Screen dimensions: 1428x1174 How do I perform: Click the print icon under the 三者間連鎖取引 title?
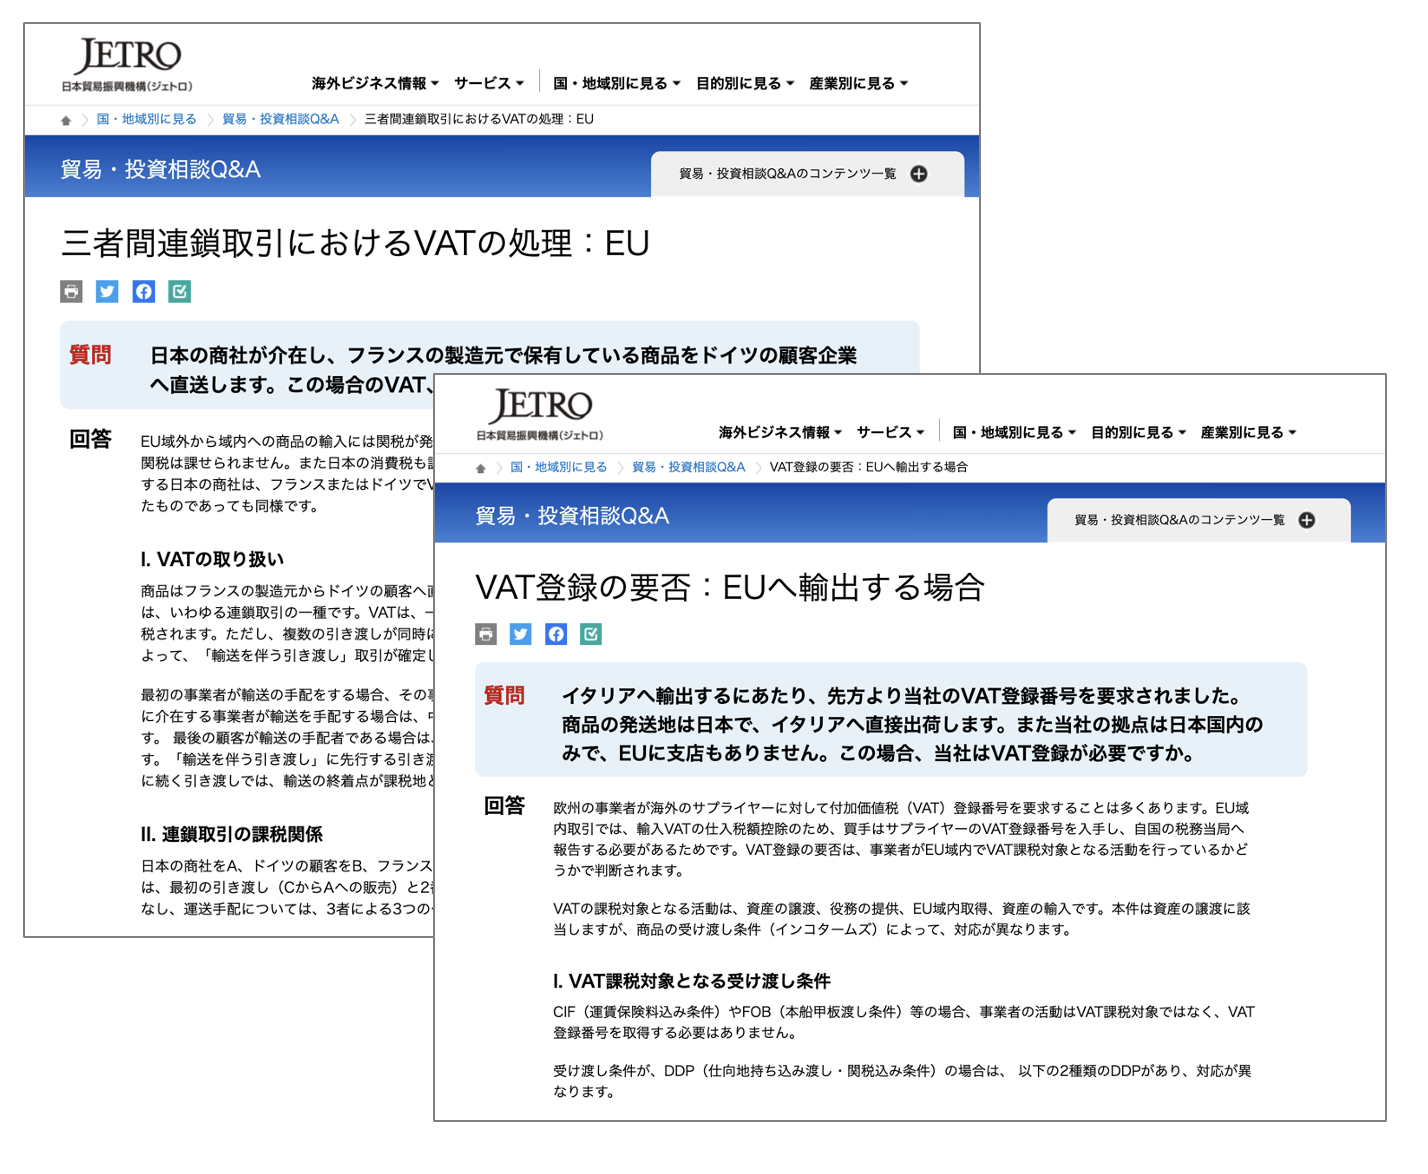(71, 291)
